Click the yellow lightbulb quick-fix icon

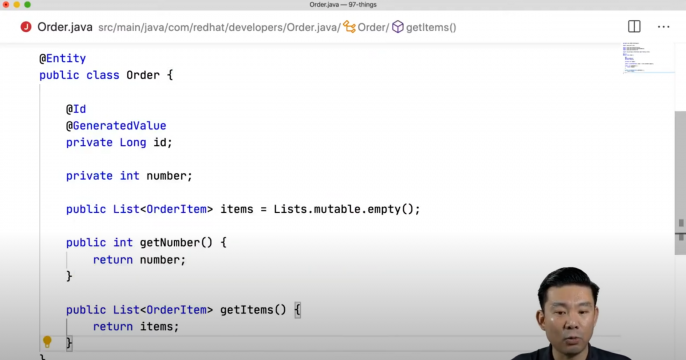[47, 342]
